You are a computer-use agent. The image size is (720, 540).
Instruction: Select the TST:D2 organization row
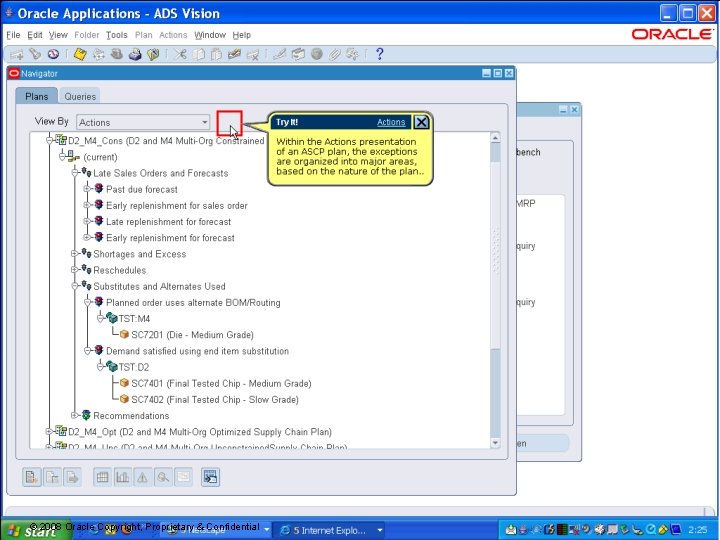click(x=134, y=367)
